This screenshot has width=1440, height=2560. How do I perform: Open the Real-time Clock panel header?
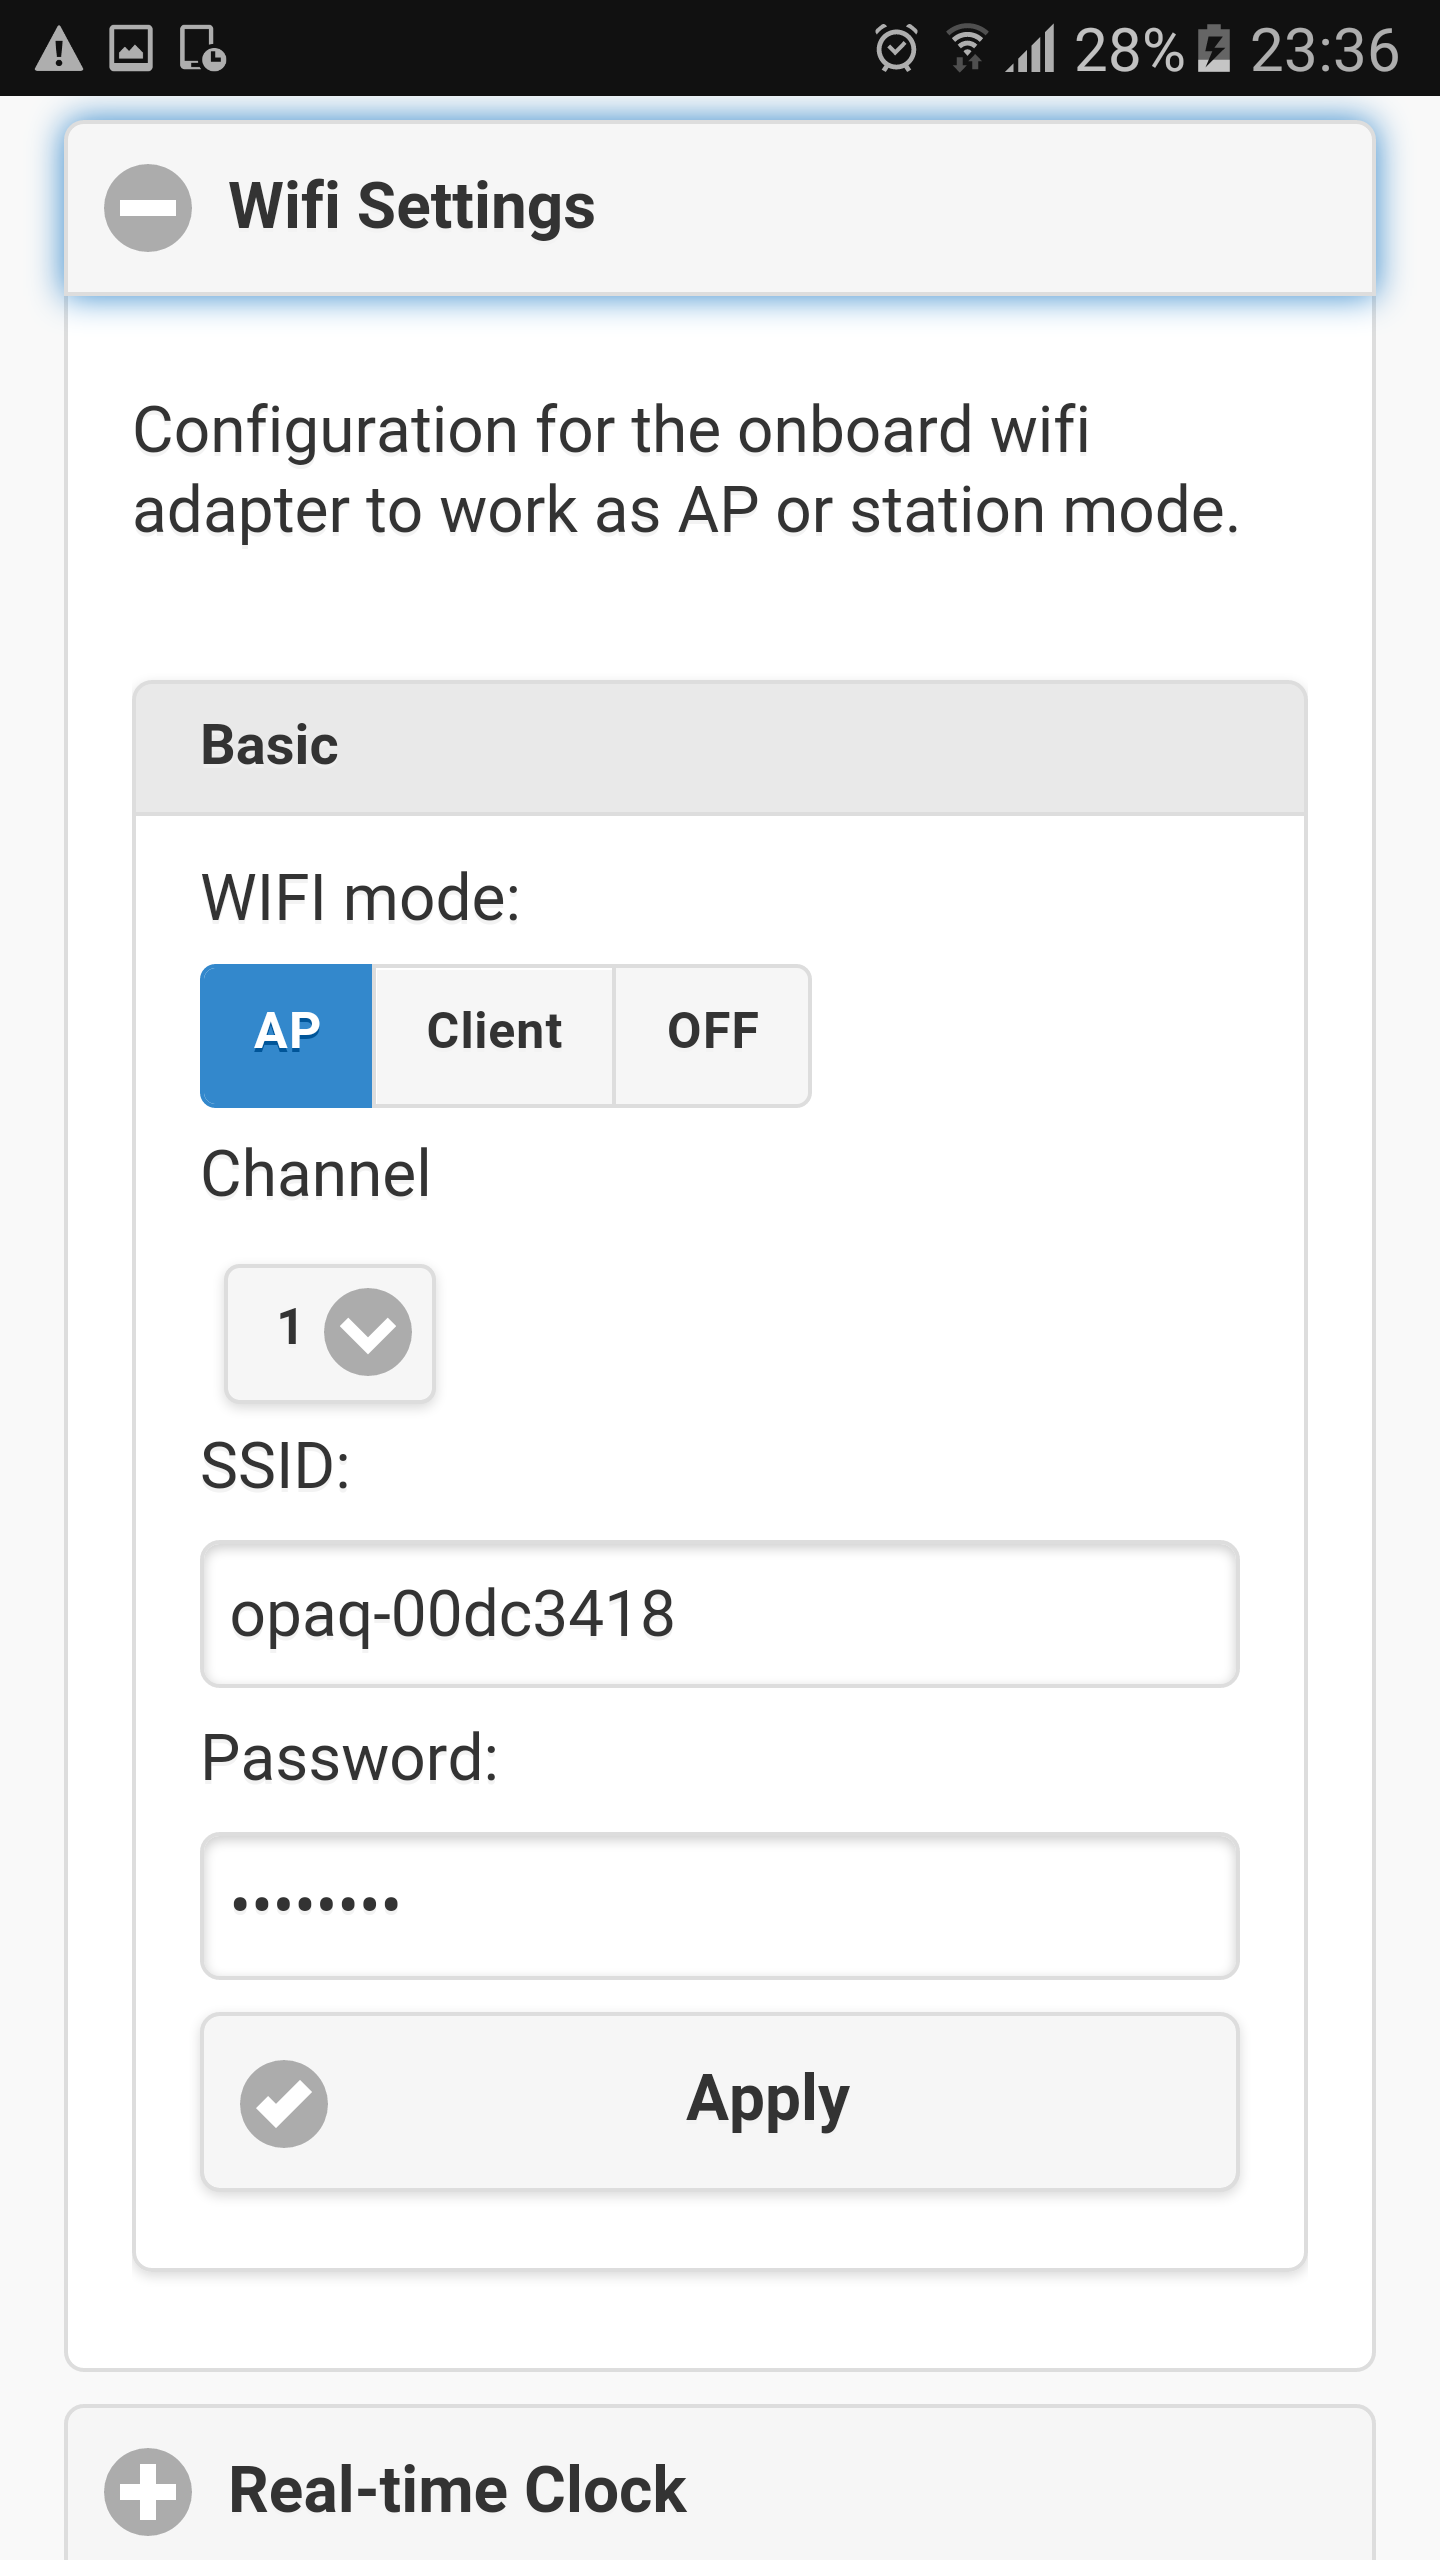(720, 2485)
